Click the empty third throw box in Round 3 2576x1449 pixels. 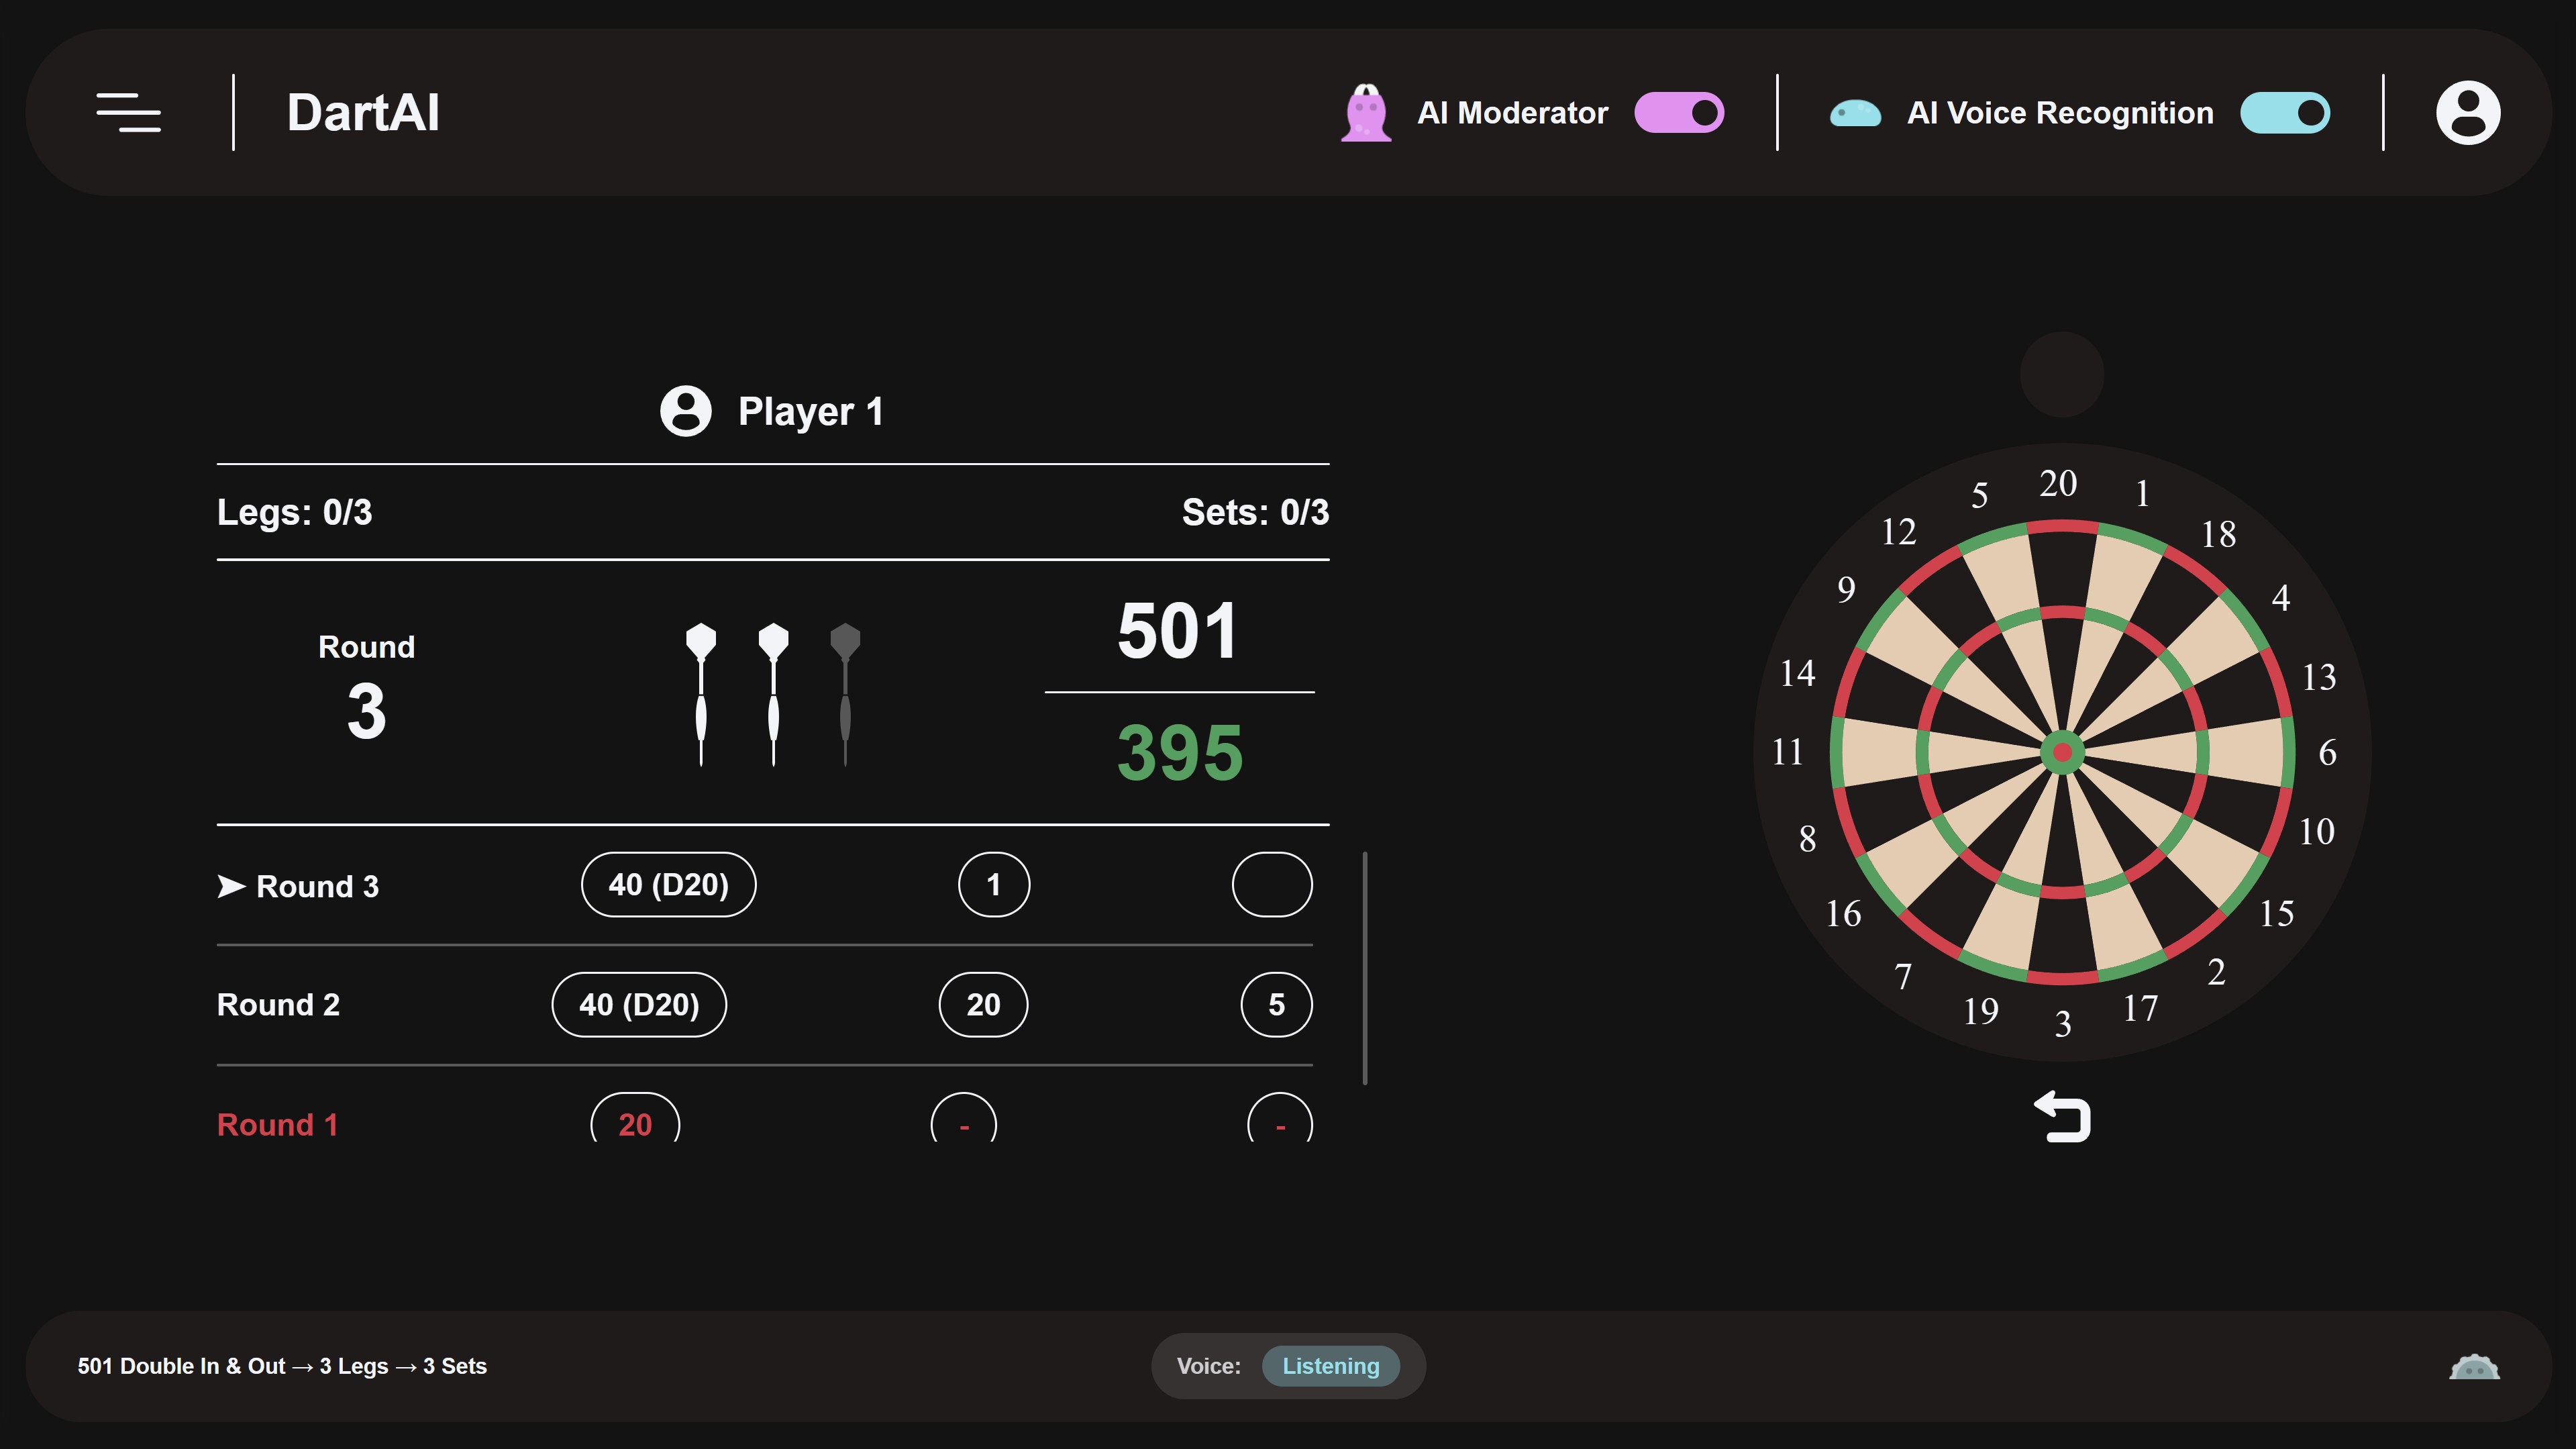pyautogui.click(x=1272, y=885)
